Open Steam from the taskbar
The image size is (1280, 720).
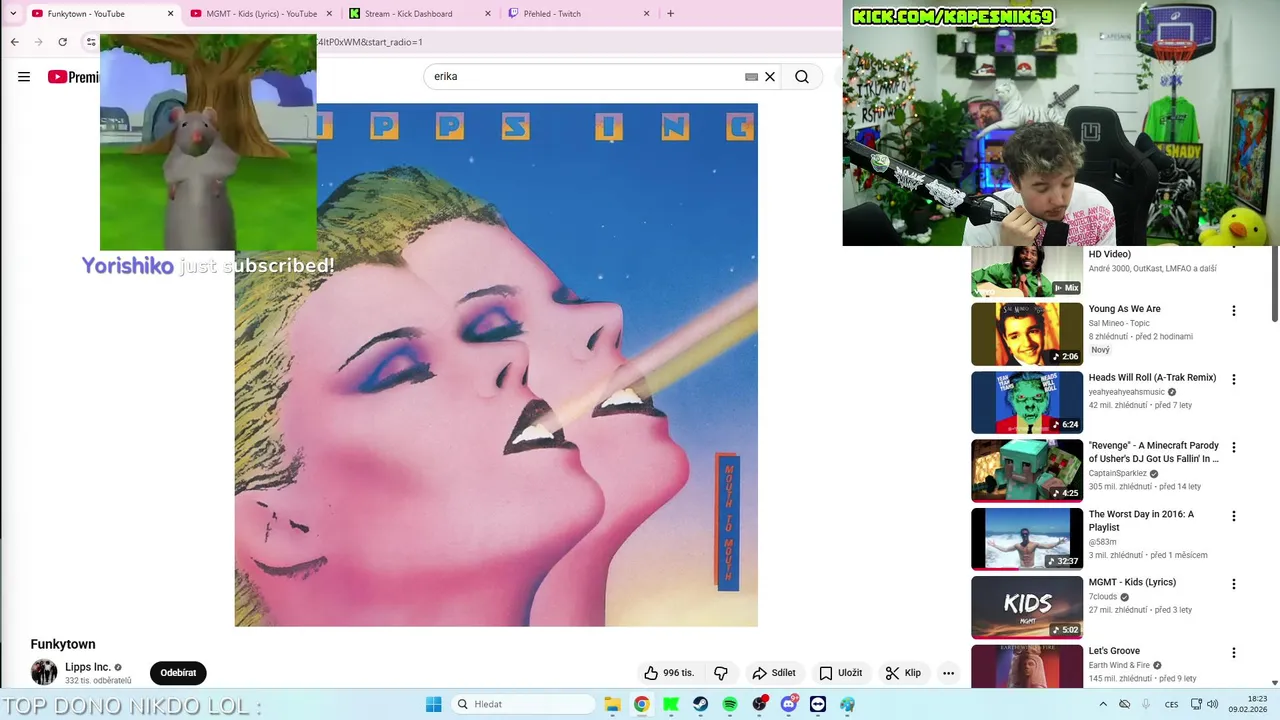(x=700, y=704)
